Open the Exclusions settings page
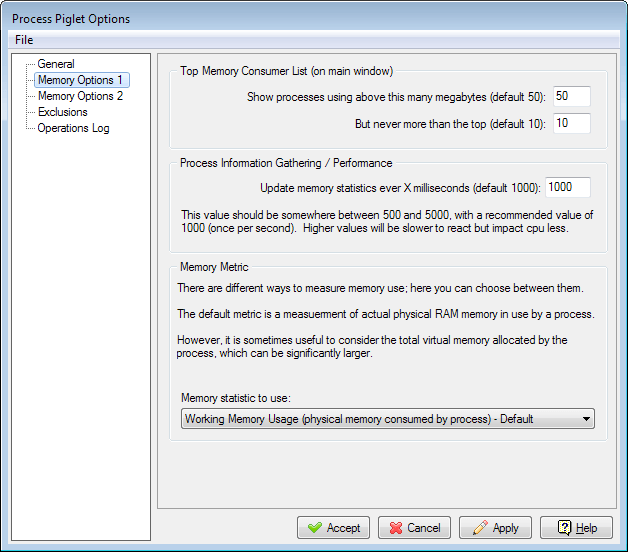 [x=63, y=112]
